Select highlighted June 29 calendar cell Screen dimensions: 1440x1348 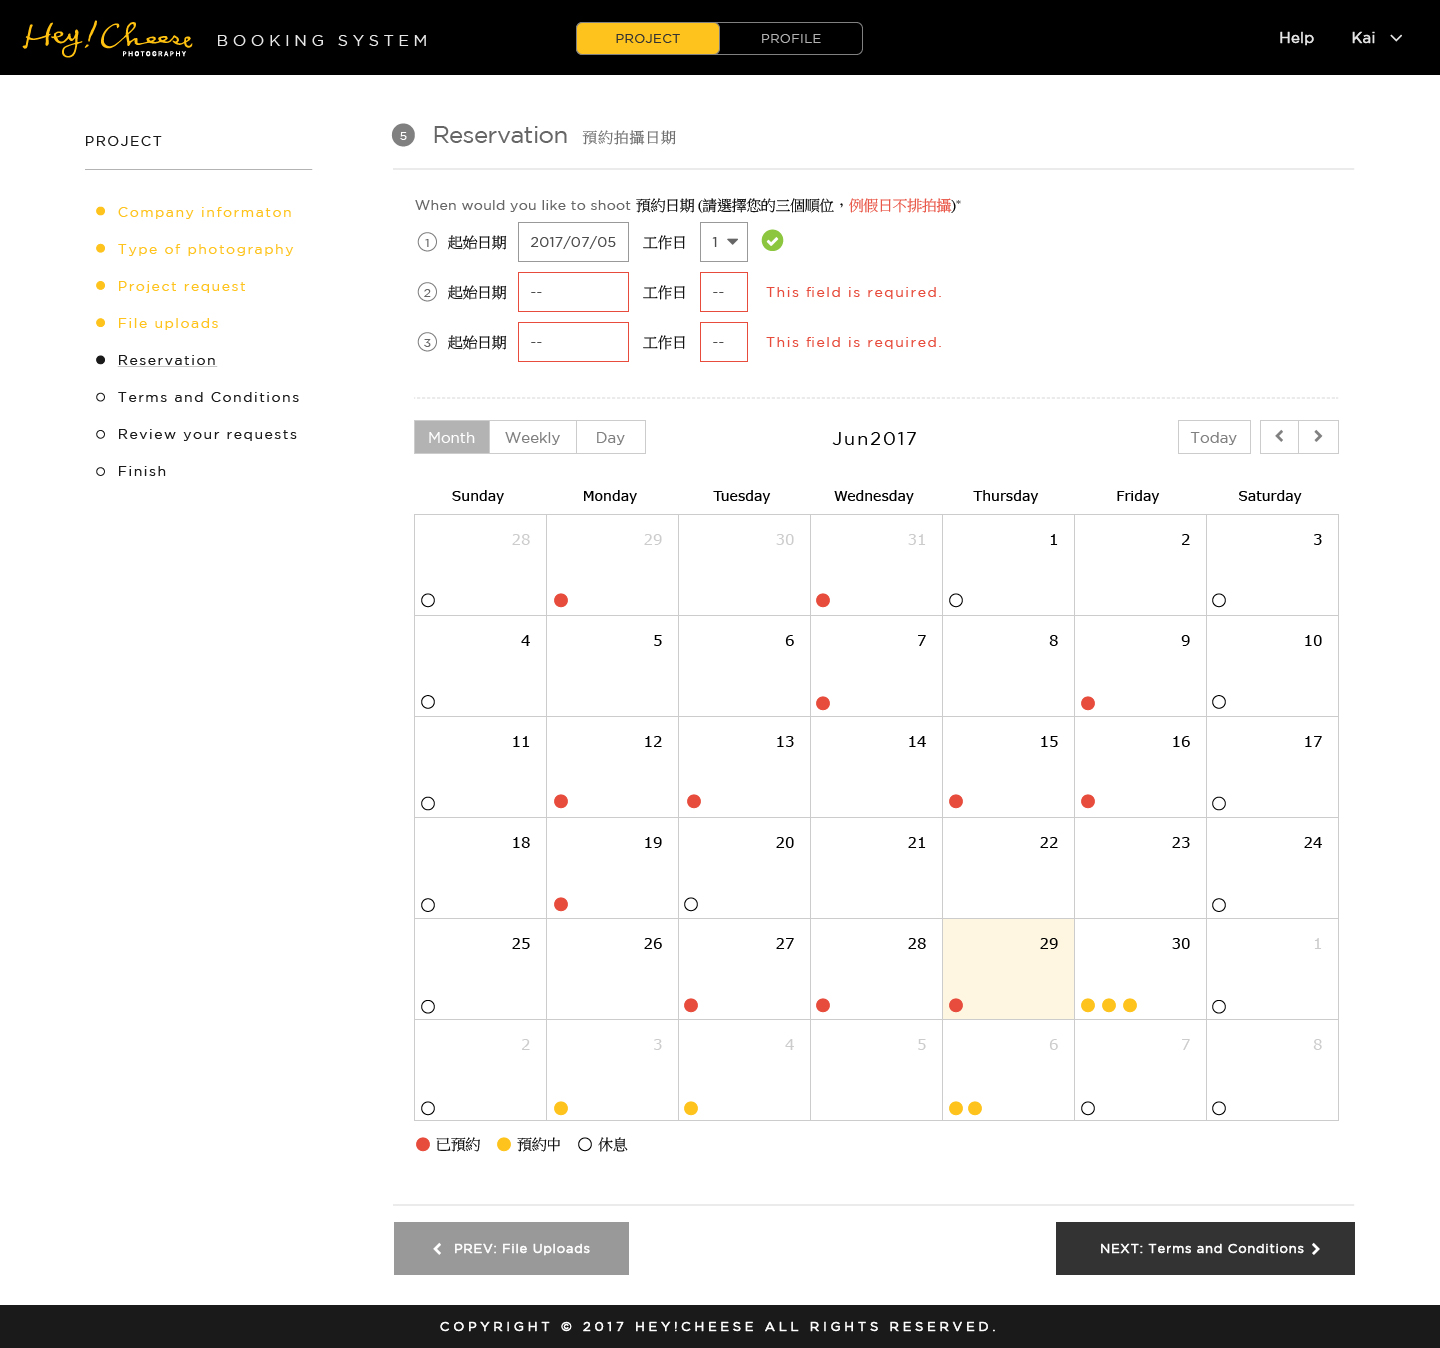1008,969
